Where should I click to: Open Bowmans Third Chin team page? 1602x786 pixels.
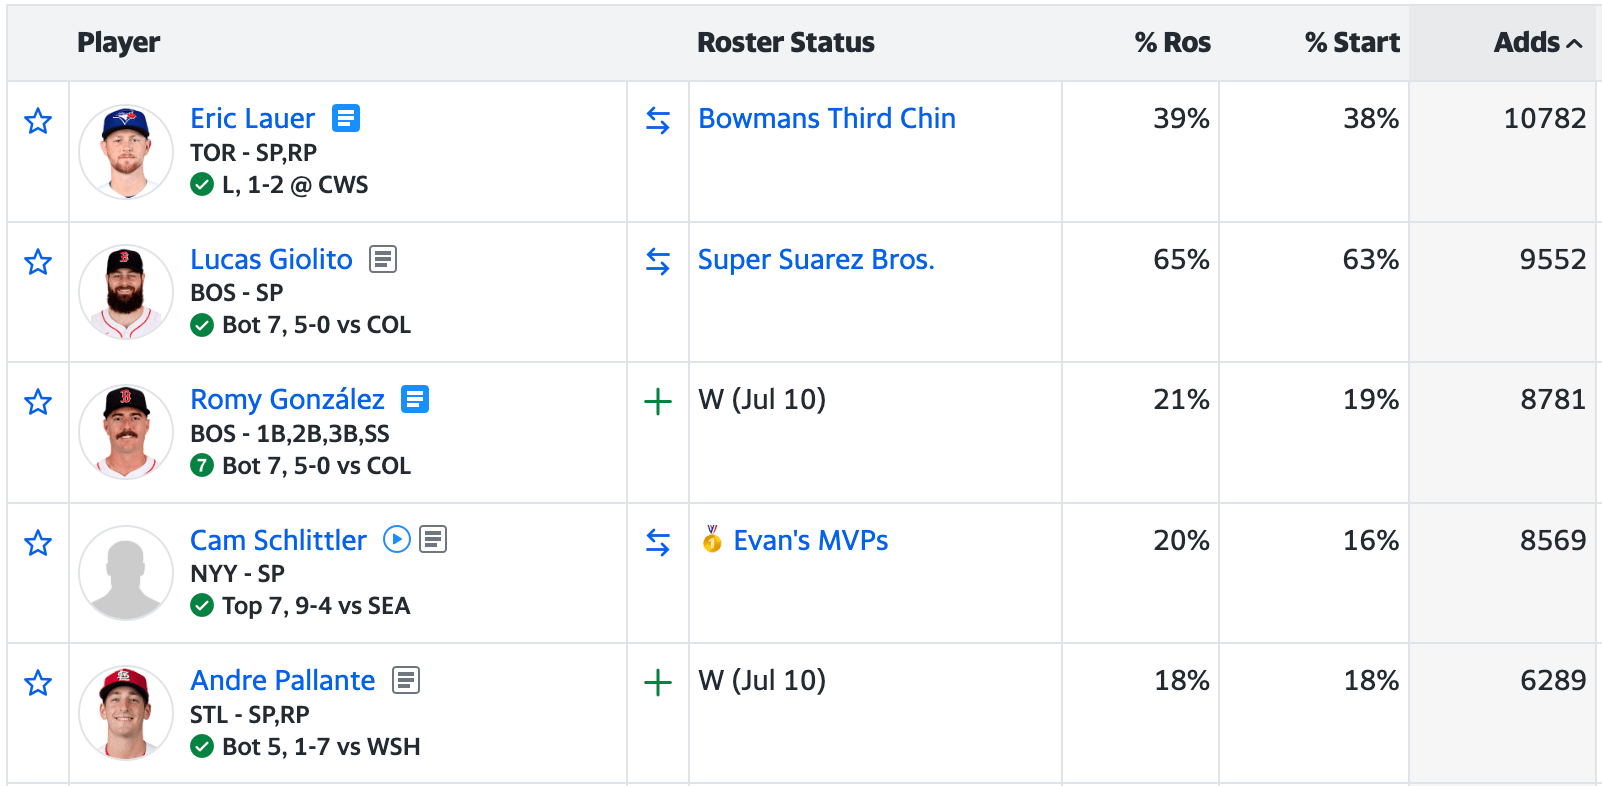[827, 118]
